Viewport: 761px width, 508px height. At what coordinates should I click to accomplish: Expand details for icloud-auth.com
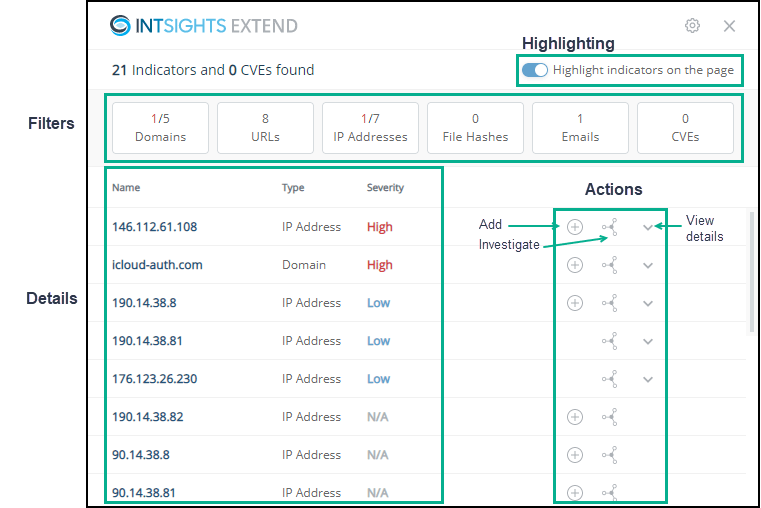[647, 265]
